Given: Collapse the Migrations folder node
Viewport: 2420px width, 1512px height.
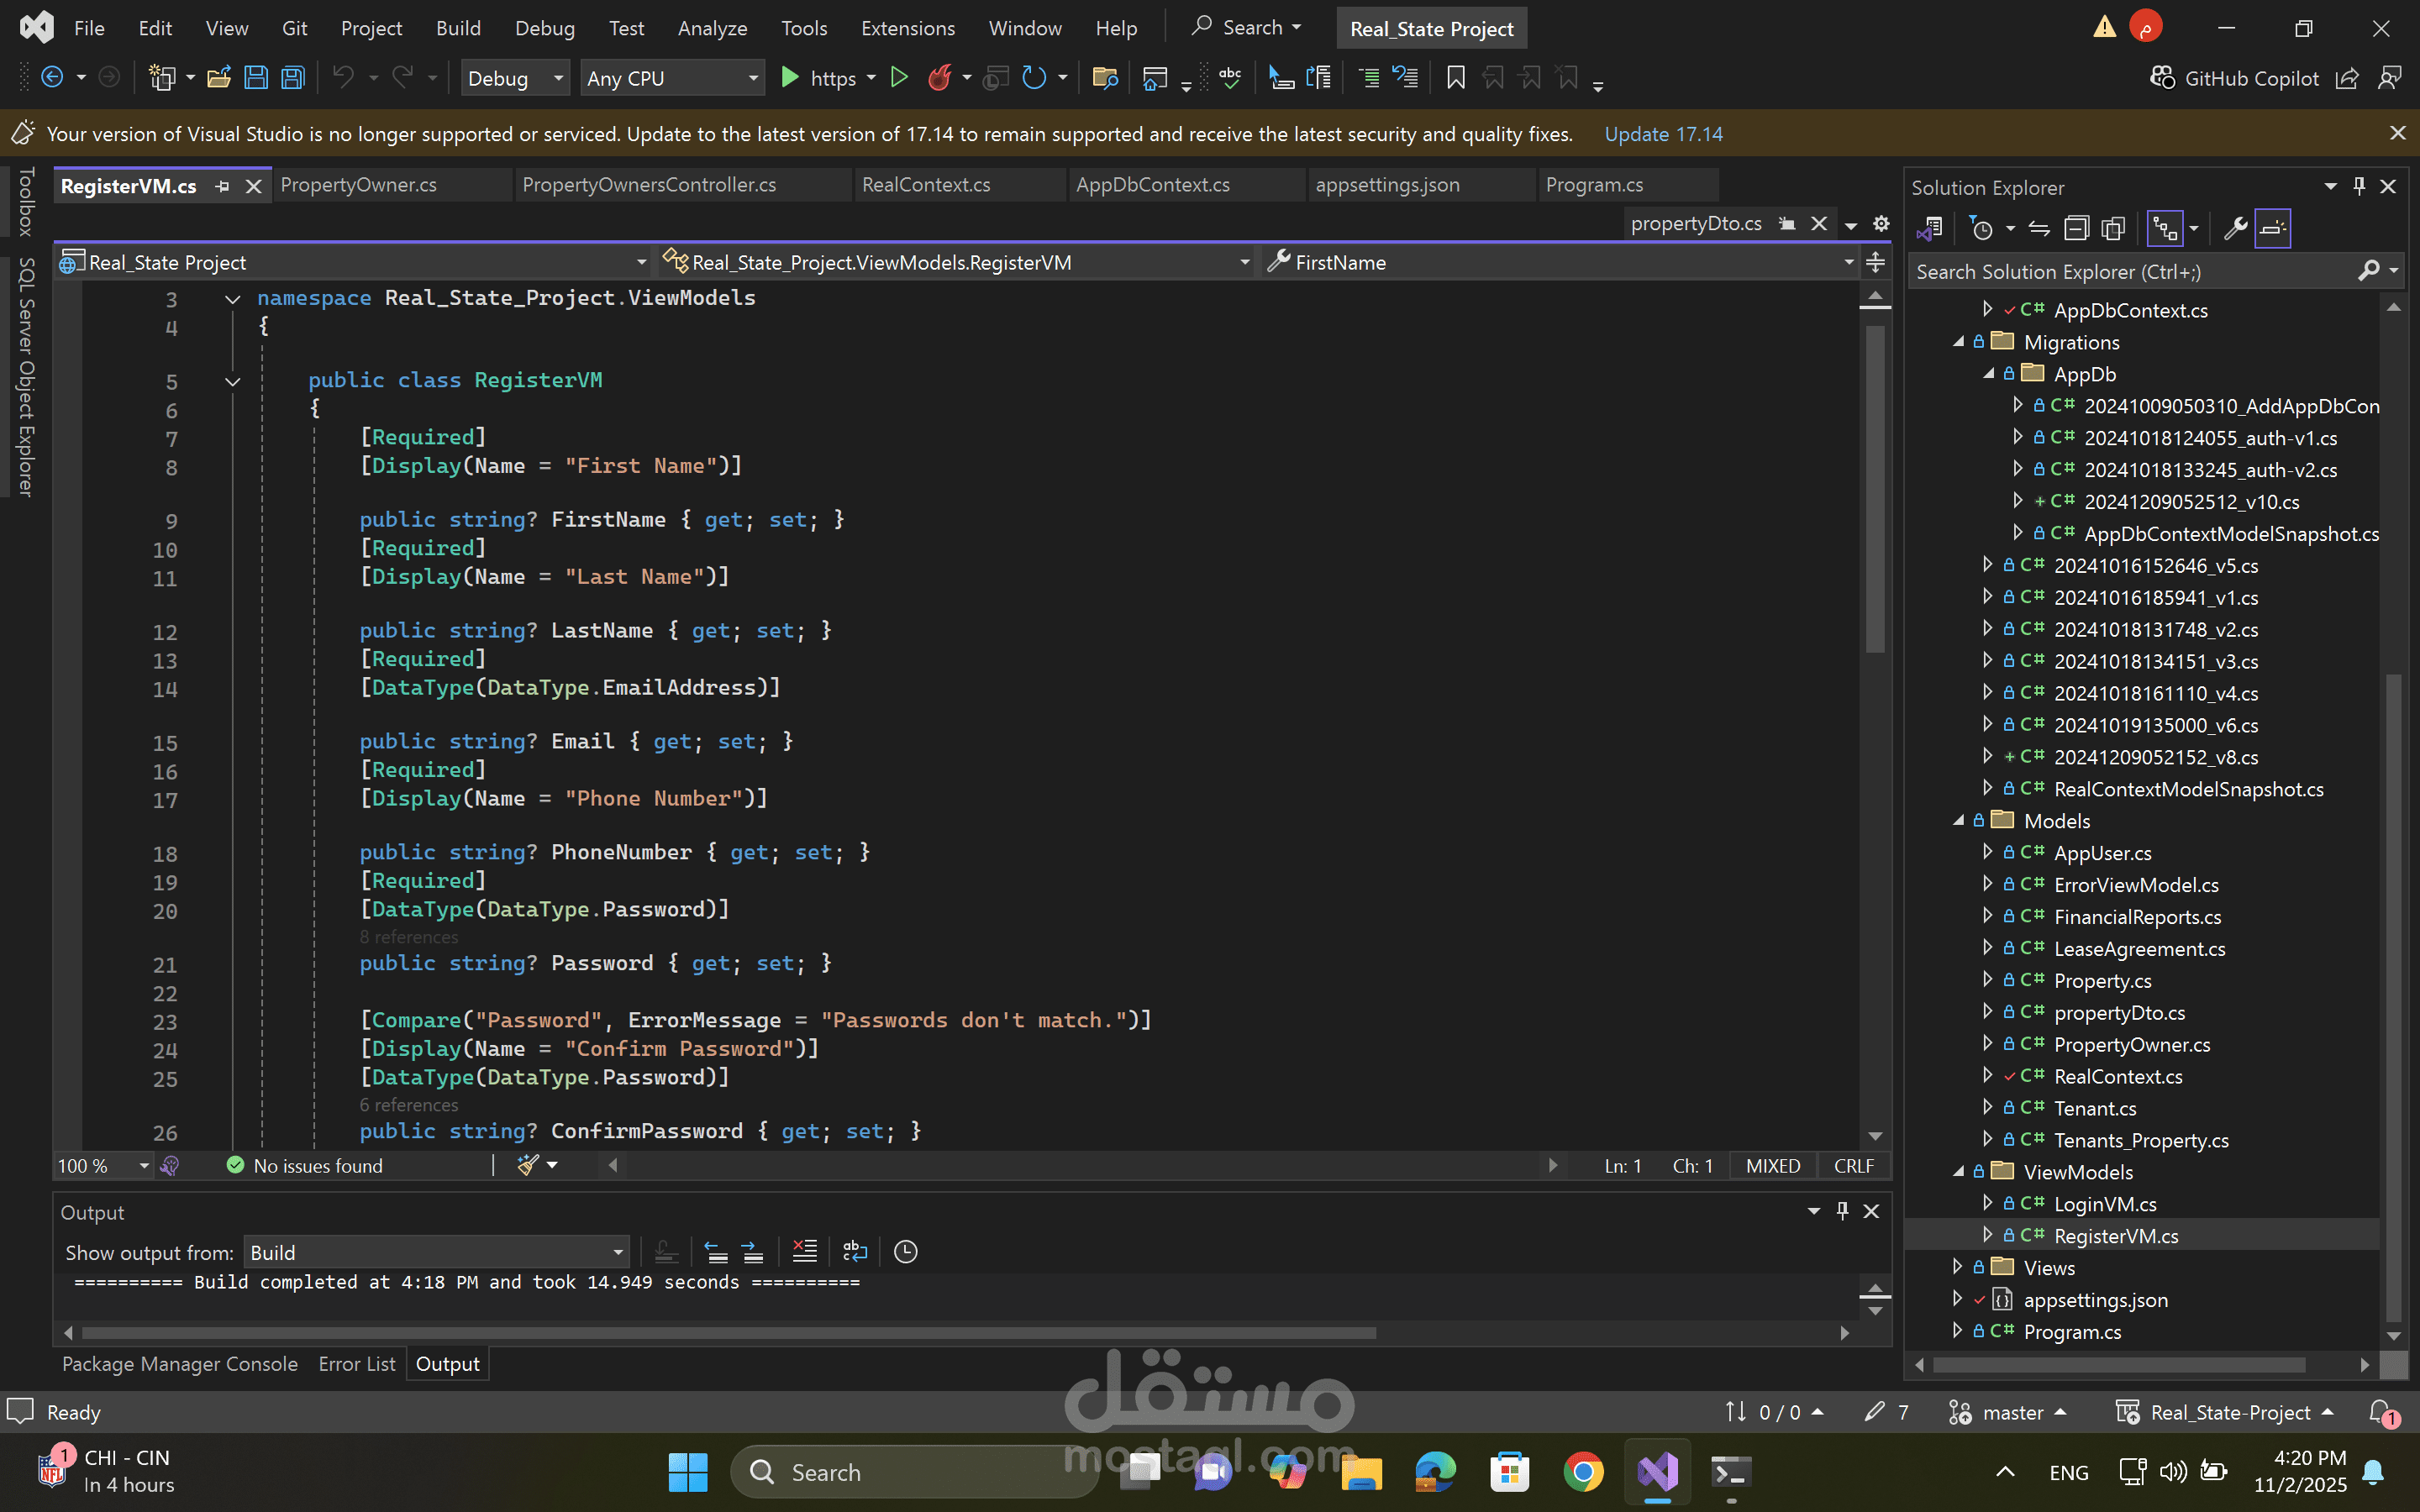Looking at the screenshot, I should click(1959, 342).
